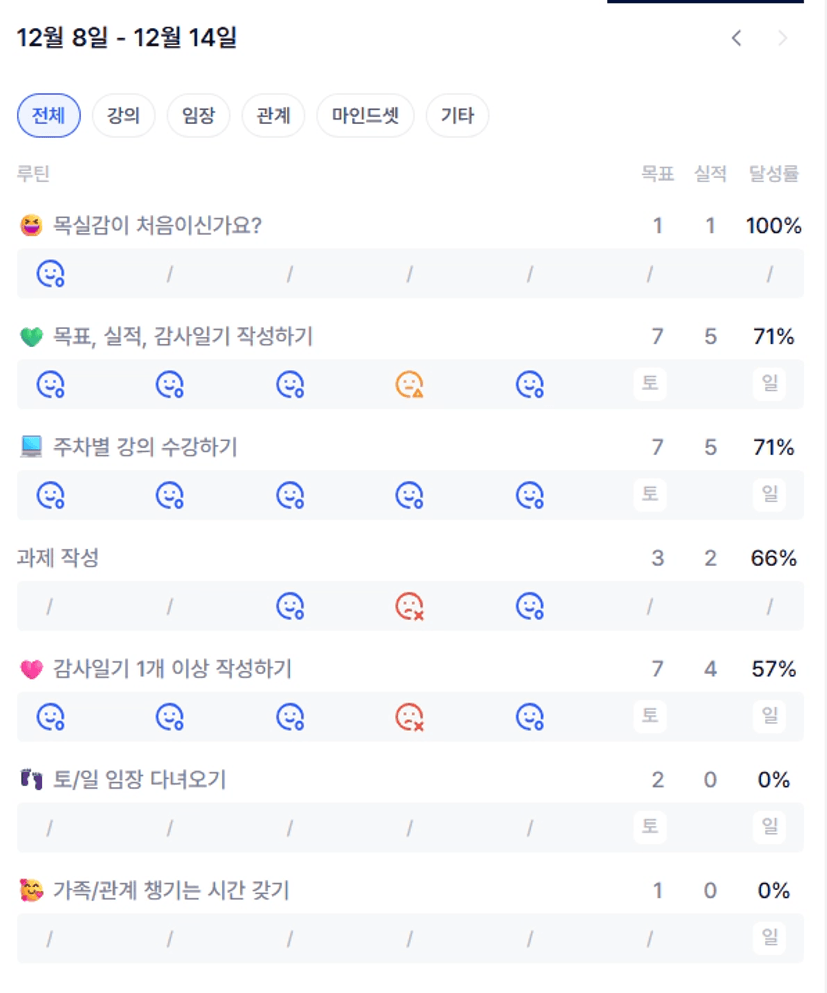The height and width of the screenshot is (993, 827).
Task: Go to next week with right chevron
Action: click(783, 39)
